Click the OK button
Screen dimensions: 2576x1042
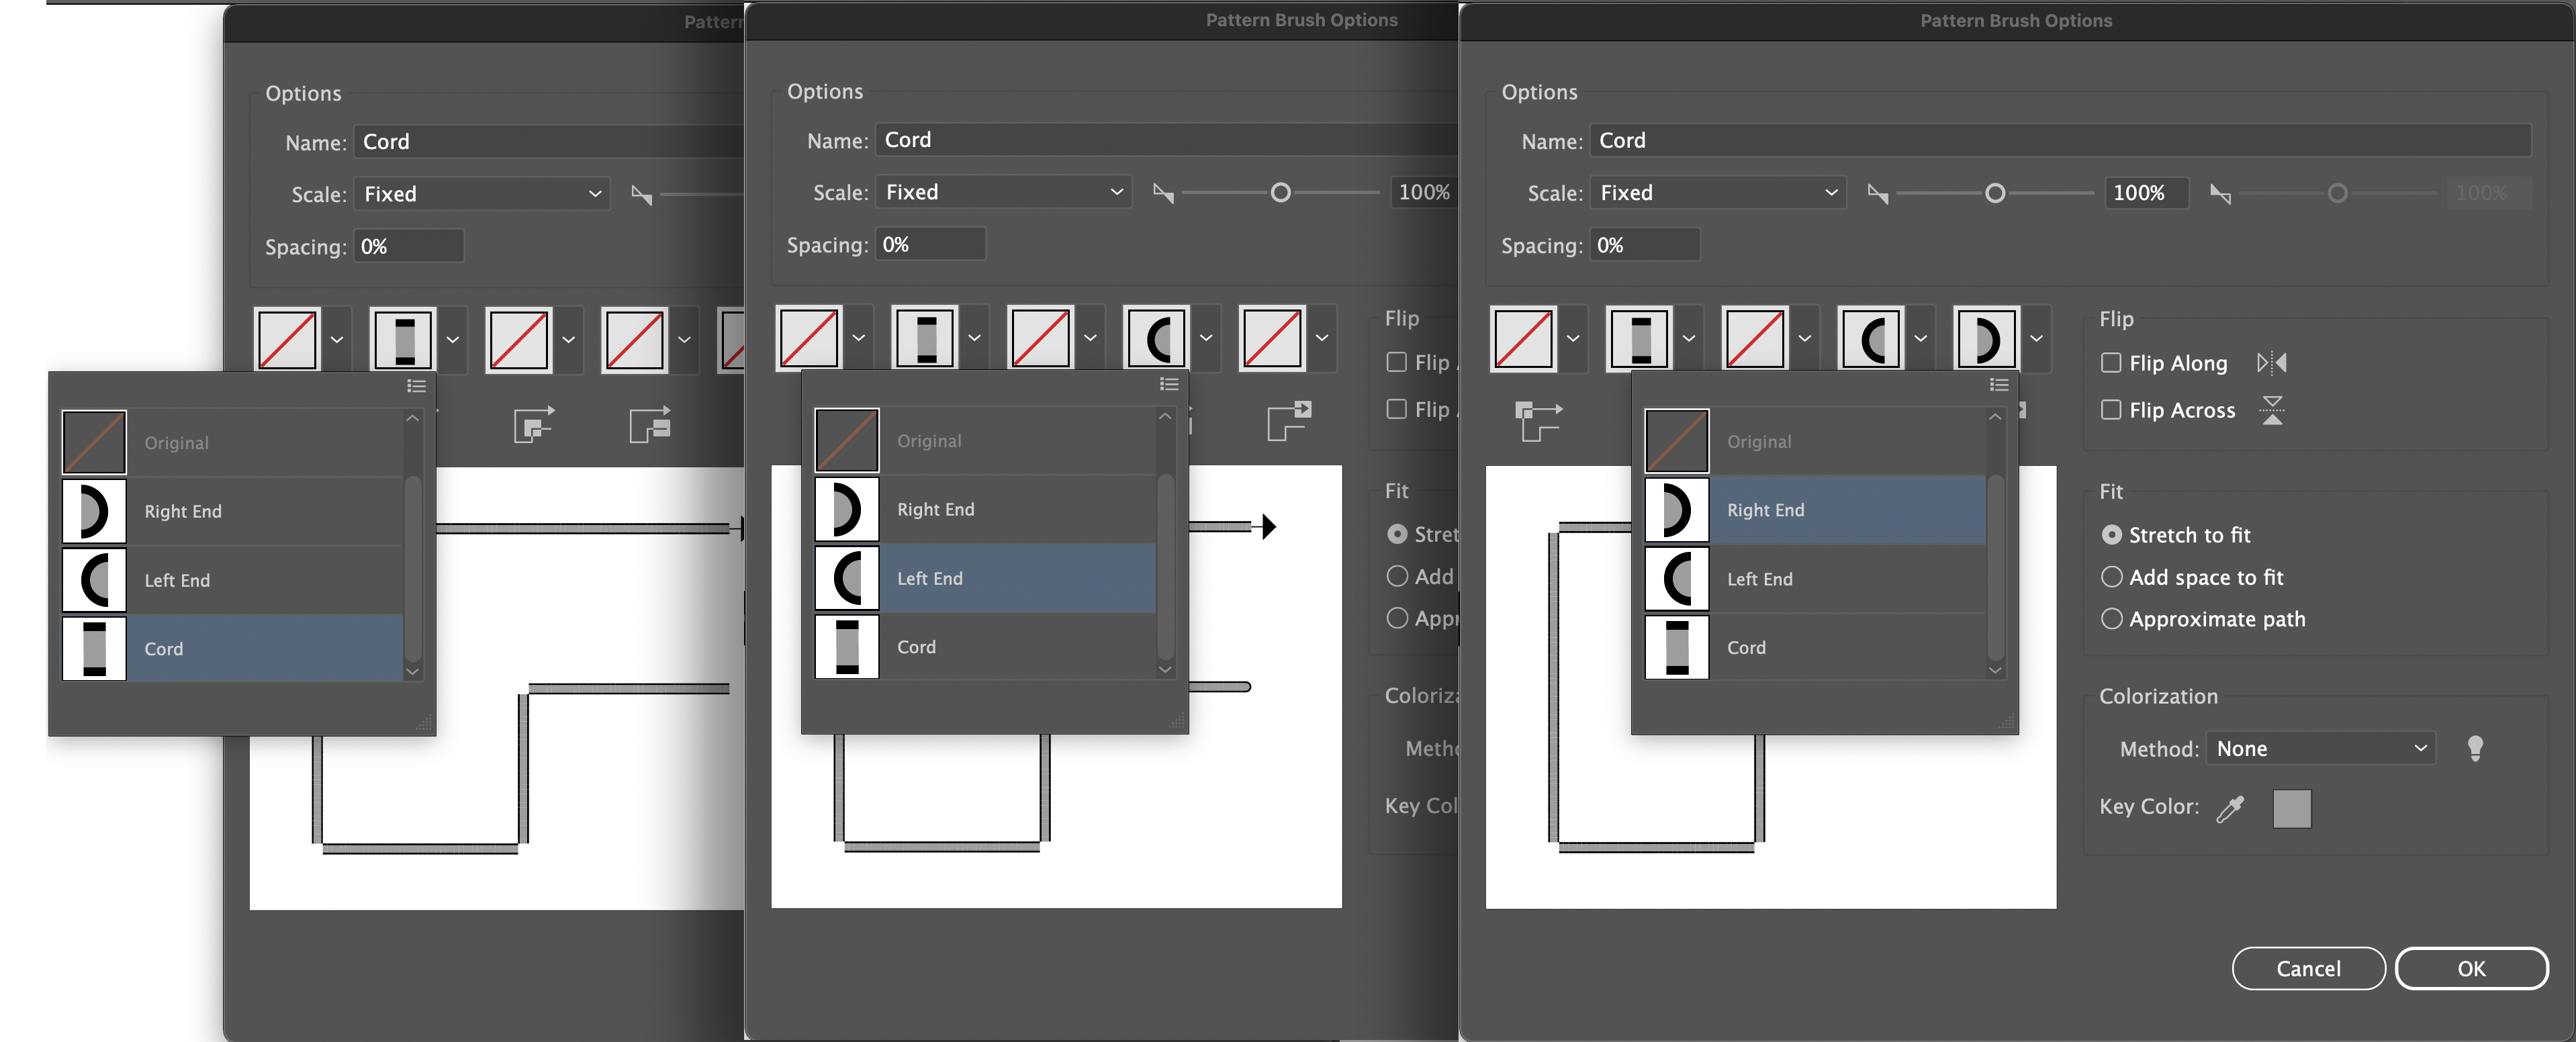coord(2471,968)
